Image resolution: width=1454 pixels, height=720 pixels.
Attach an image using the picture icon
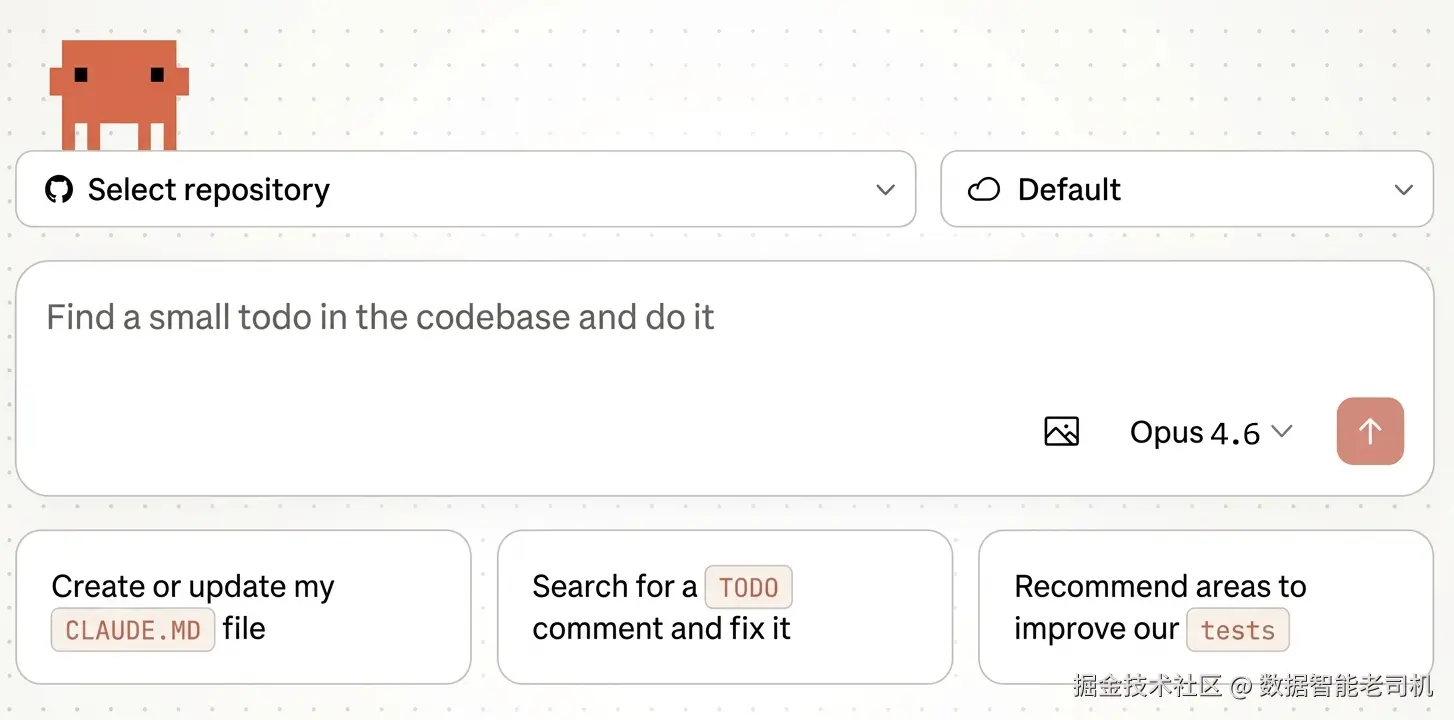tap(1061, 431)
